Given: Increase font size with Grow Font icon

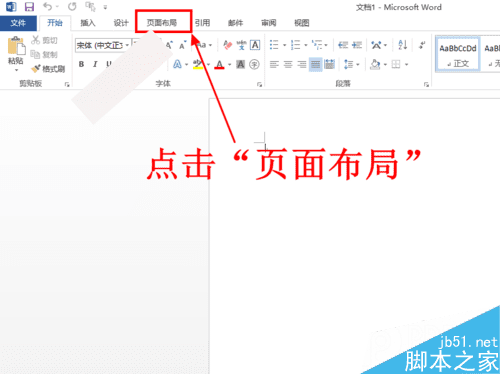Looking at the screenshot, I should [x=169, y=45].
